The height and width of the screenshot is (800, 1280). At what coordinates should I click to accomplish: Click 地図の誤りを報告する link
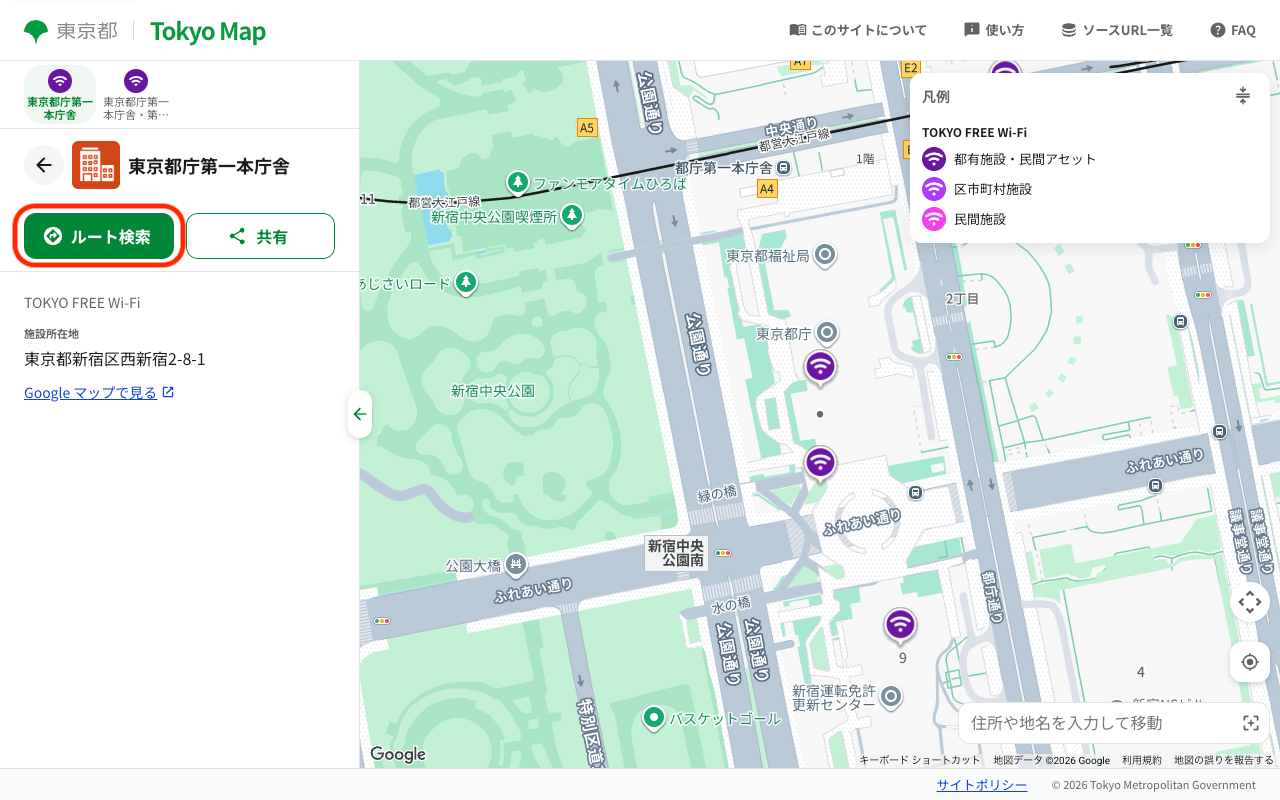tap(1223, 760)
